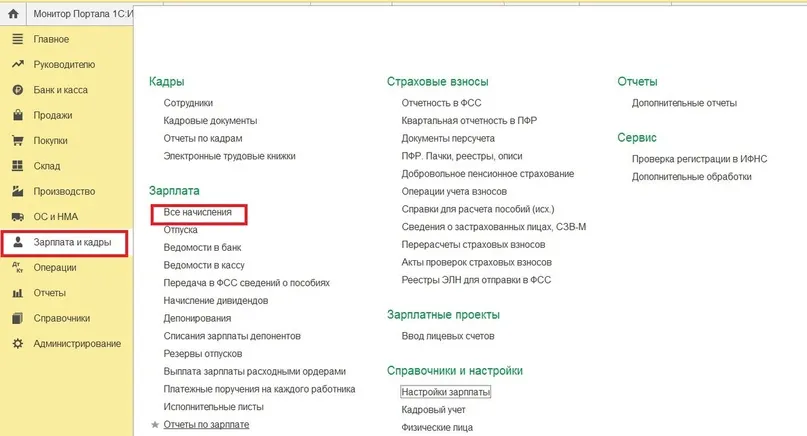The image size is (807, 436).
Task: Open Отчетность в ФСС
Action: (442, 103)
